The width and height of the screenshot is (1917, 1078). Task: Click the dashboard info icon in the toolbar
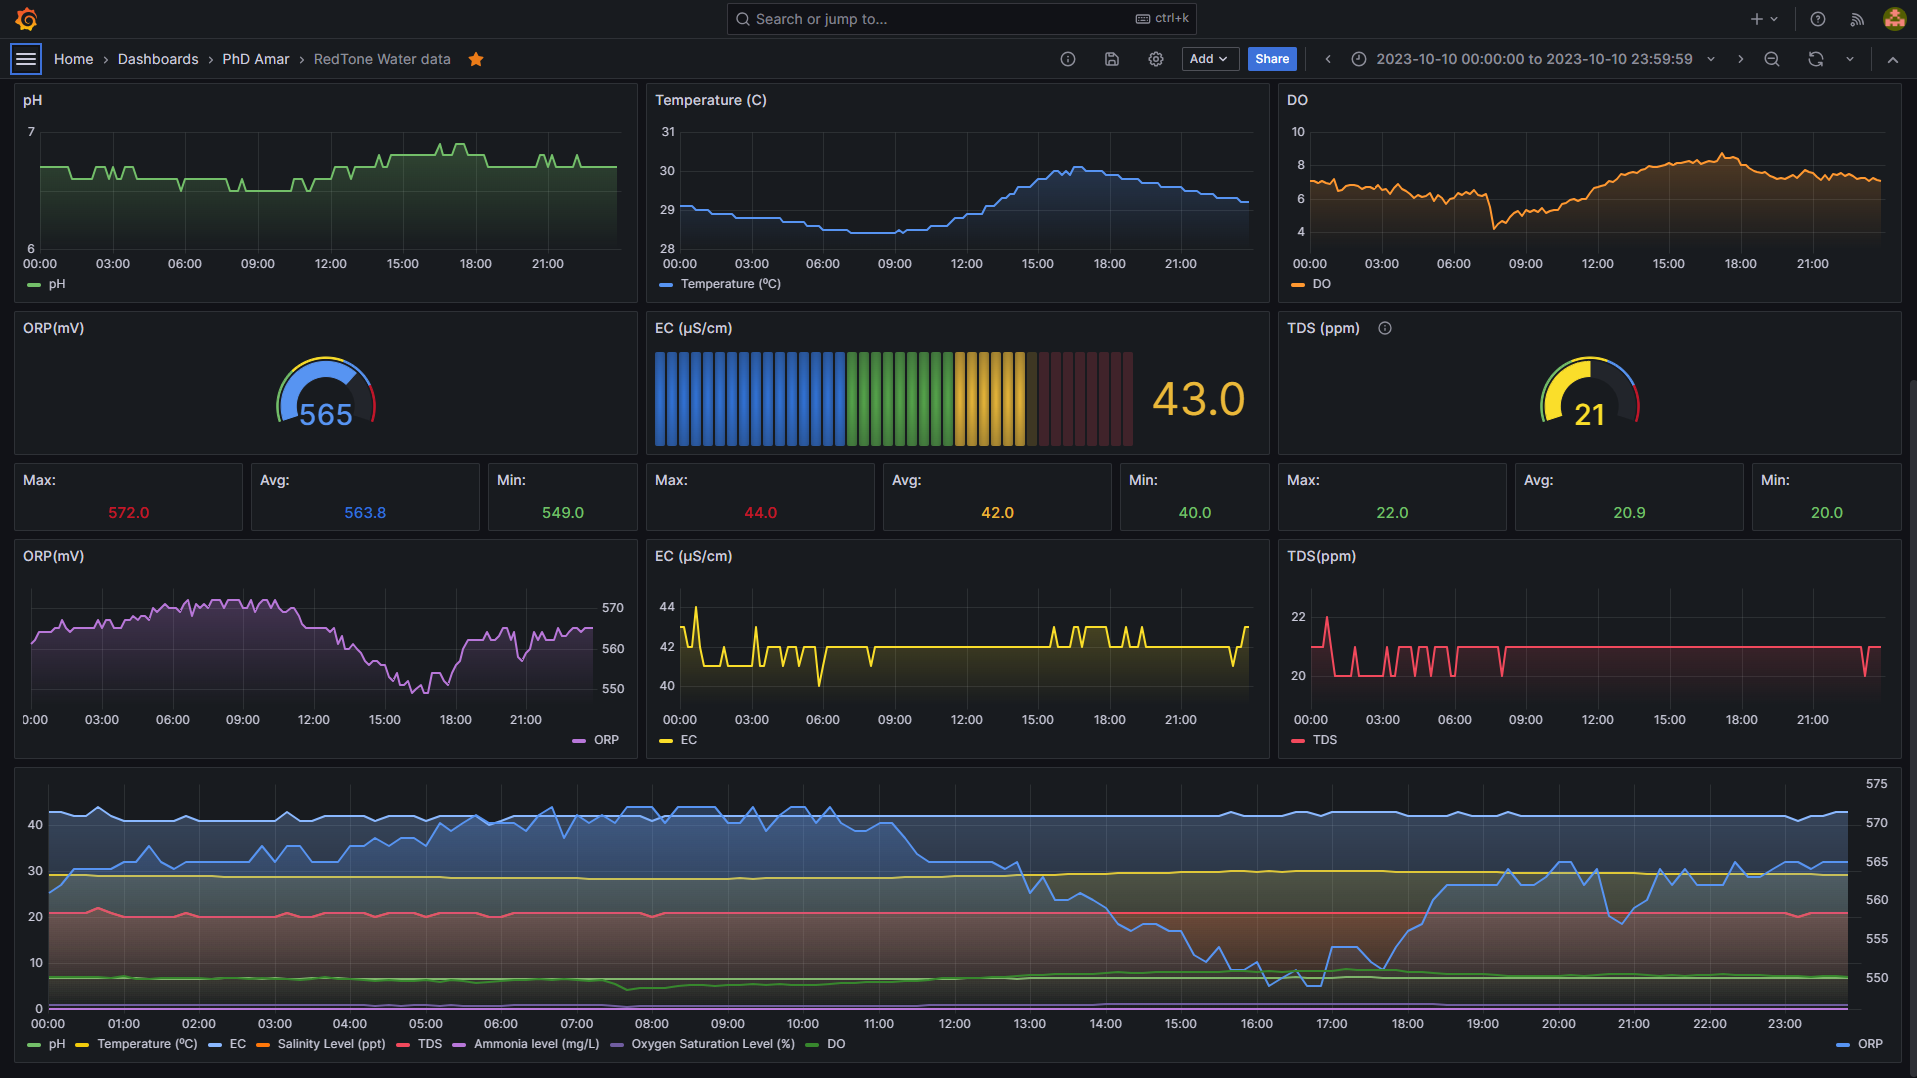click(x=1067, y=59)
